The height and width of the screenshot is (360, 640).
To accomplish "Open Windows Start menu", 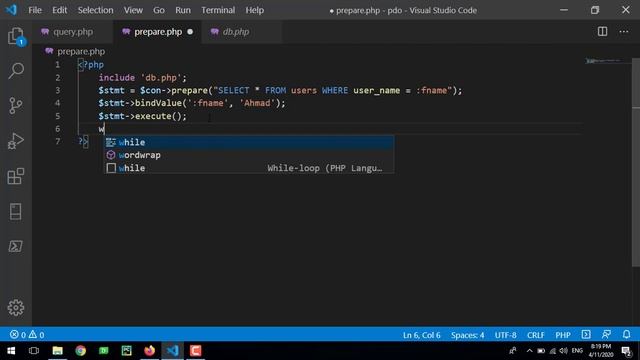I will click(x=11, y=351).
